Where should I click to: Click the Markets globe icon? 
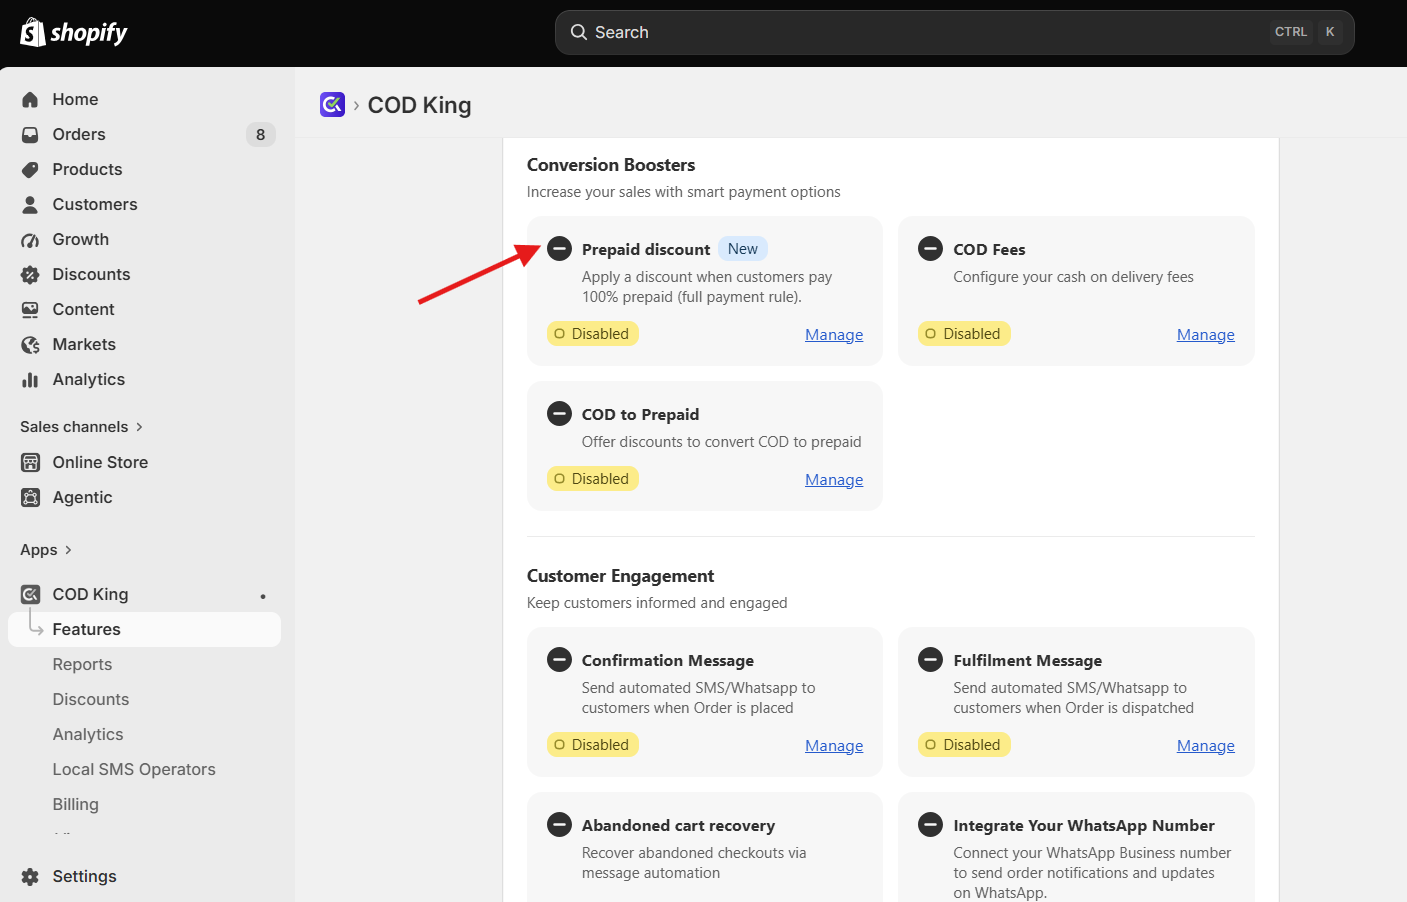click(31, 345)
